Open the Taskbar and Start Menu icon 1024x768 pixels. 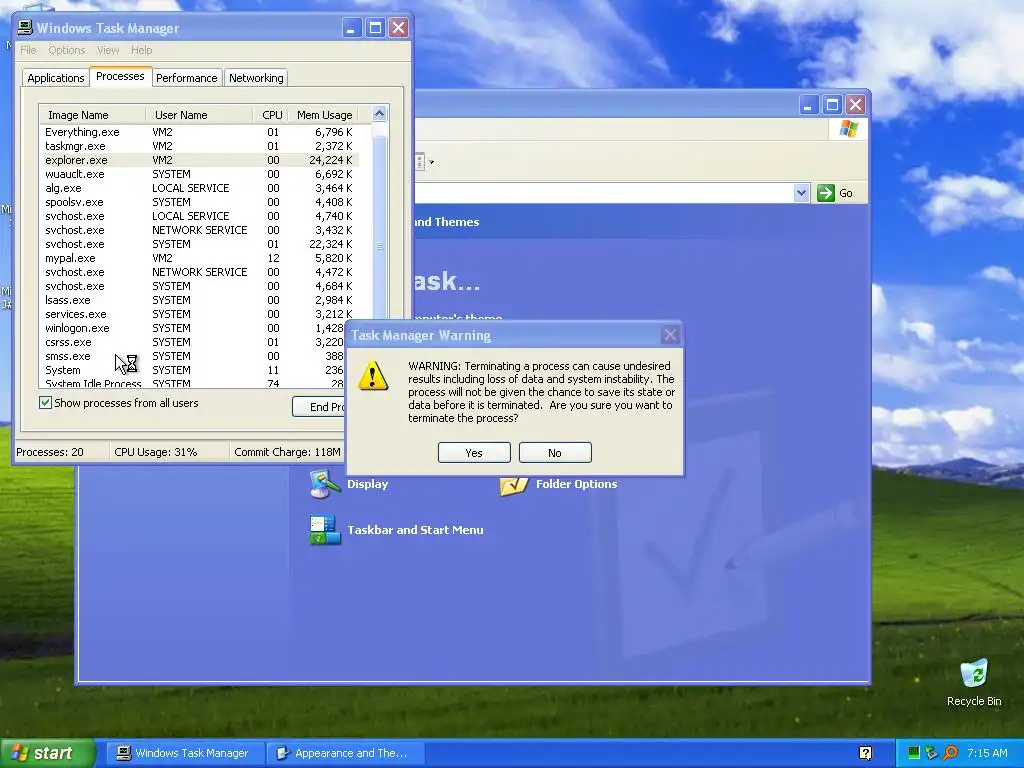coord(325,530)
